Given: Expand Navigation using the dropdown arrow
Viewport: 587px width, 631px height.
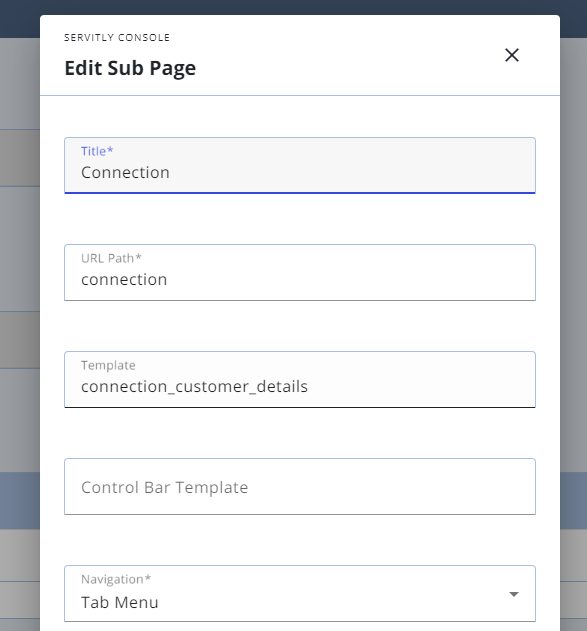Looking at the screenshot, I should 513,594.
